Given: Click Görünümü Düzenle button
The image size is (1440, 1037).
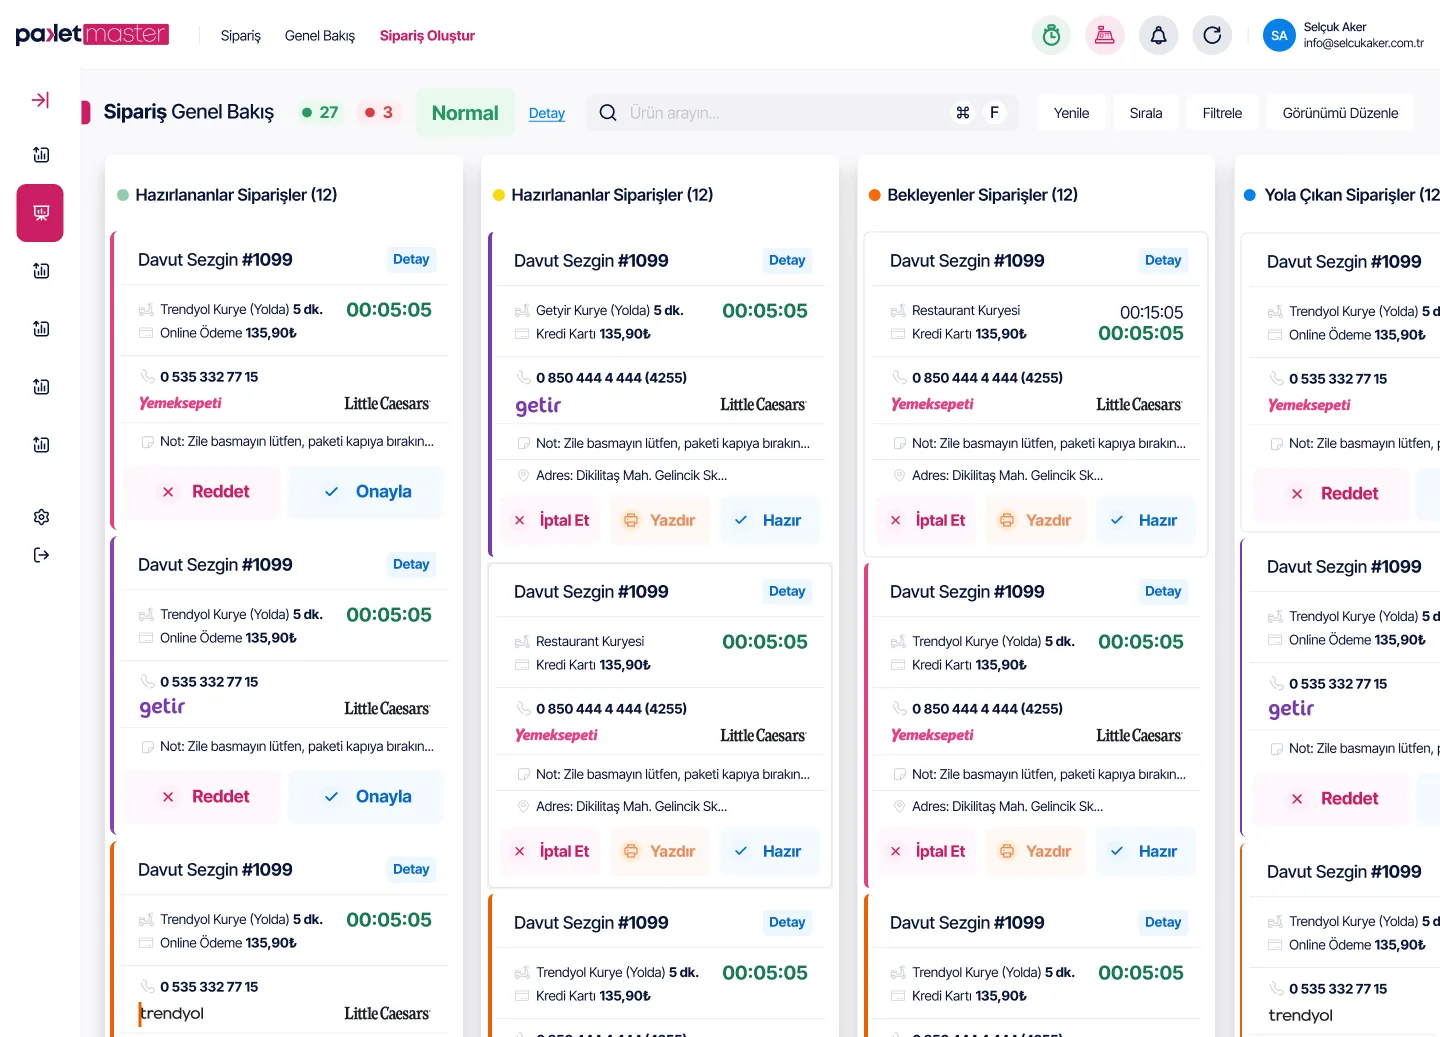Looking at the screenshot, I should (x=1340, y=113).
